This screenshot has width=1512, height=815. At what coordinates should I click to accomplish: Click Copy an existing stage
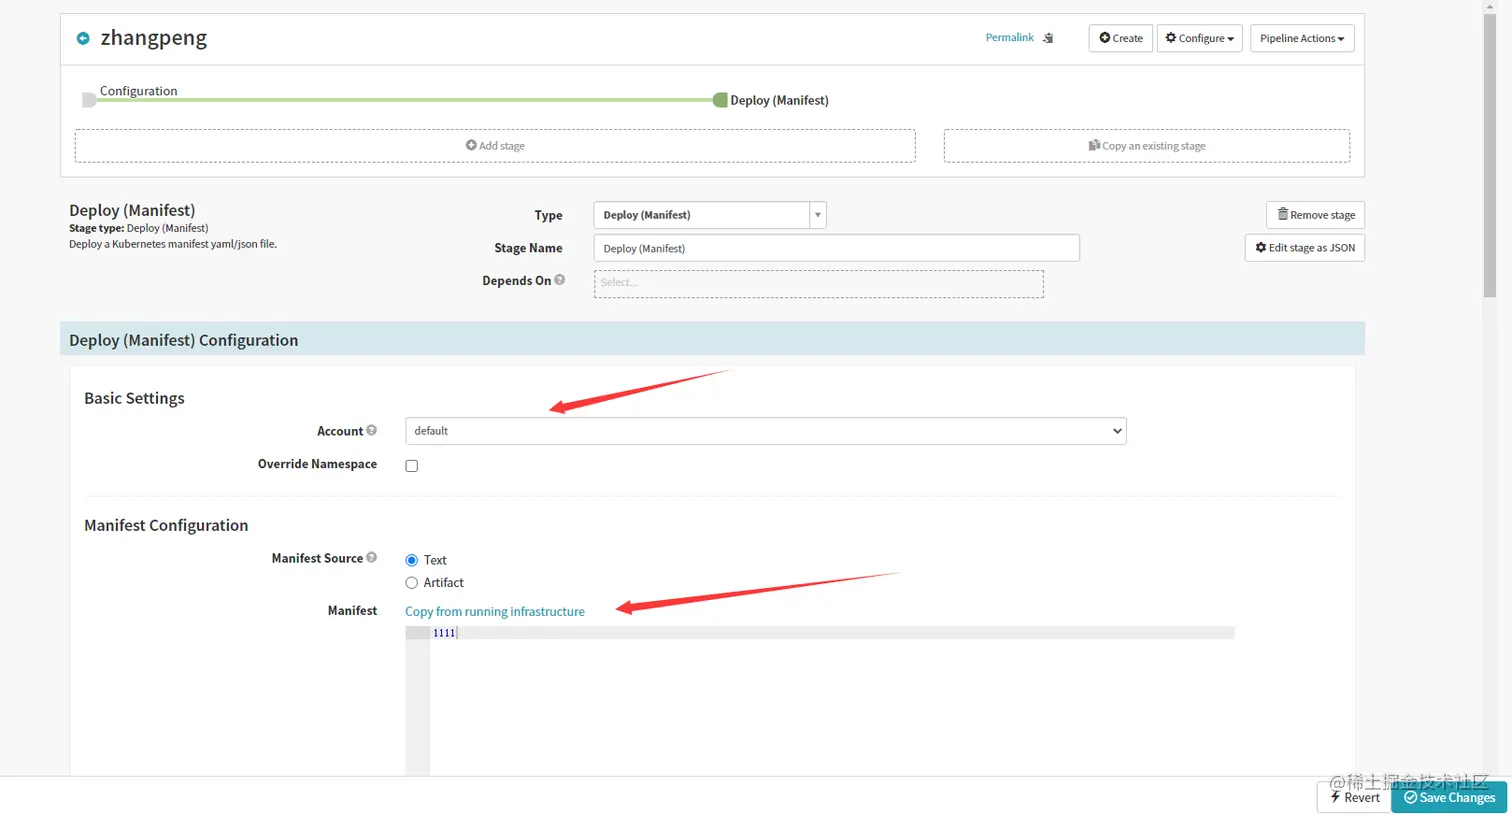pyautogui.click(x=1147, y=145)
